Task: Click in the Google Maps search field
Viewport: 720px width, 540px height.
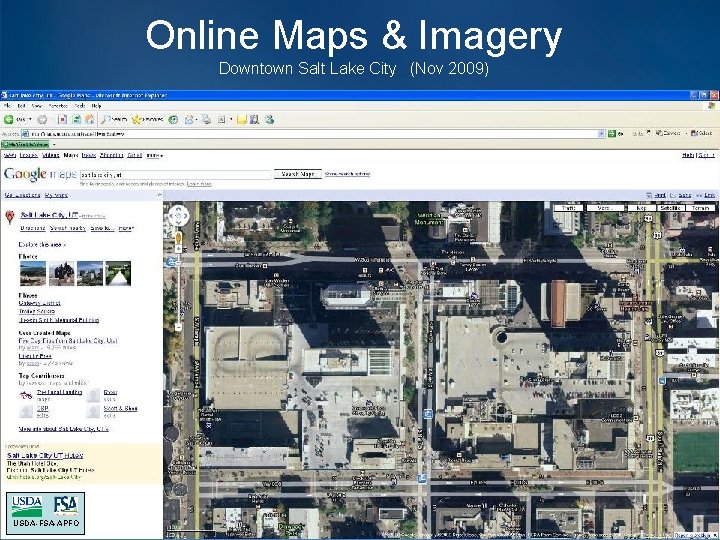Action: tap(176, 174)
